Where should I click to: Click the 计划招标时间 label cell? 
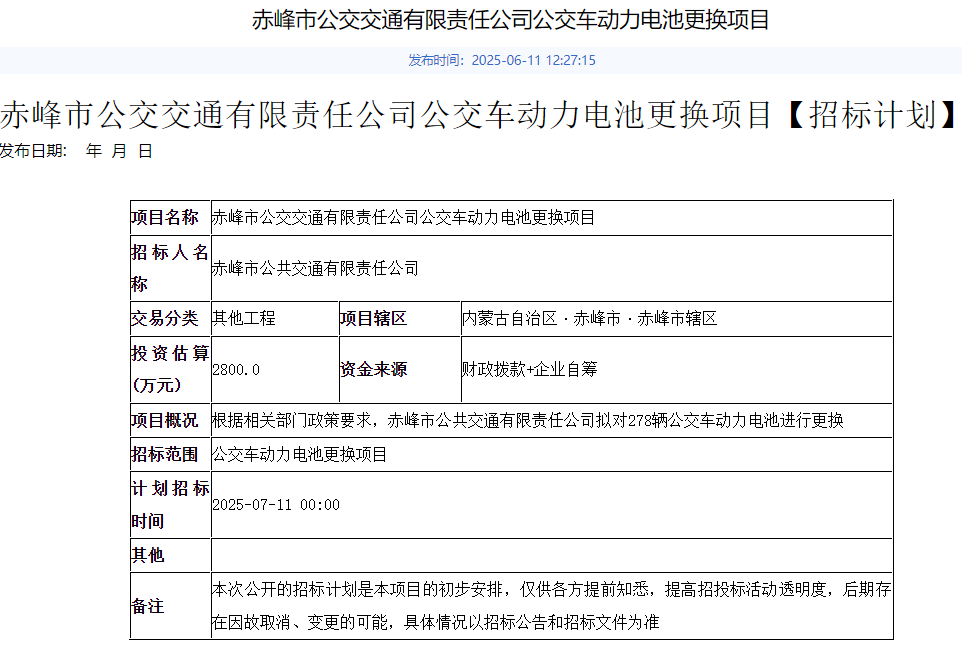pos(170,505)
